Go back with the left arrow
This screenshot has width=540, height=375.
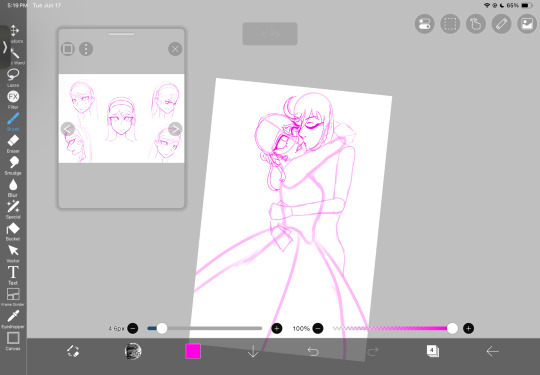[492, 351]
